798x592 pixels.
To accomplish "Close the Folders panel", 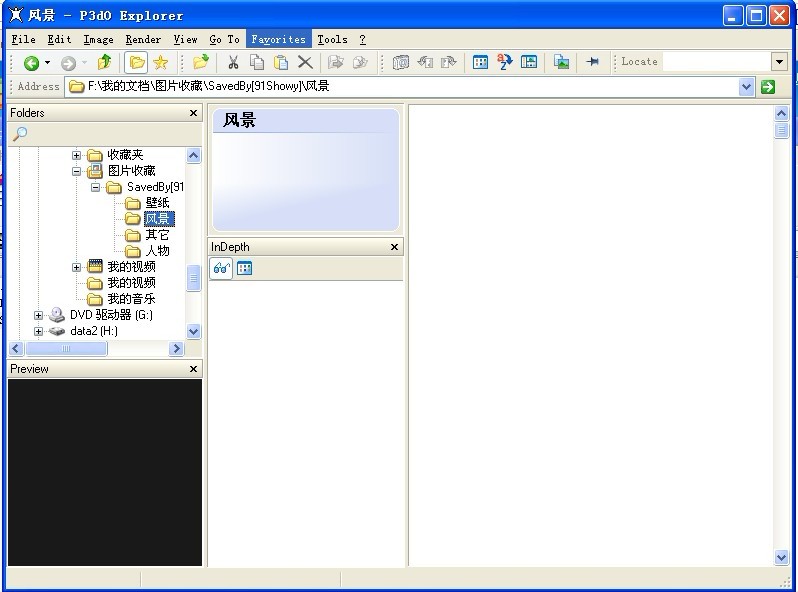I will tap(193, 113).
